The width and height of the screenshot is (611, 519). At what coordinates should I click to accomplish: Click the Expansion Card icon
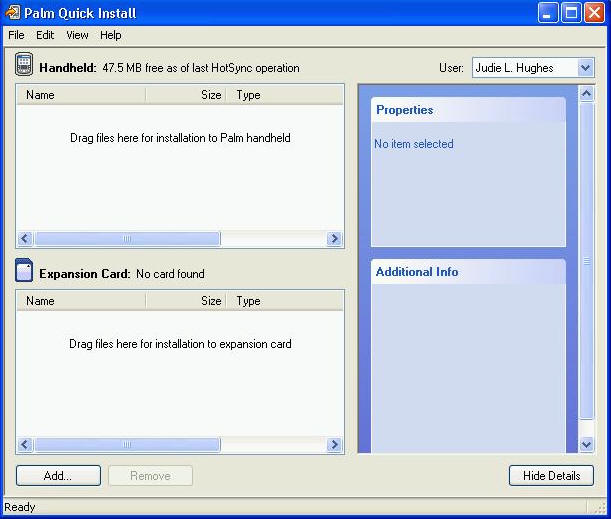click(x=25, y=272)
